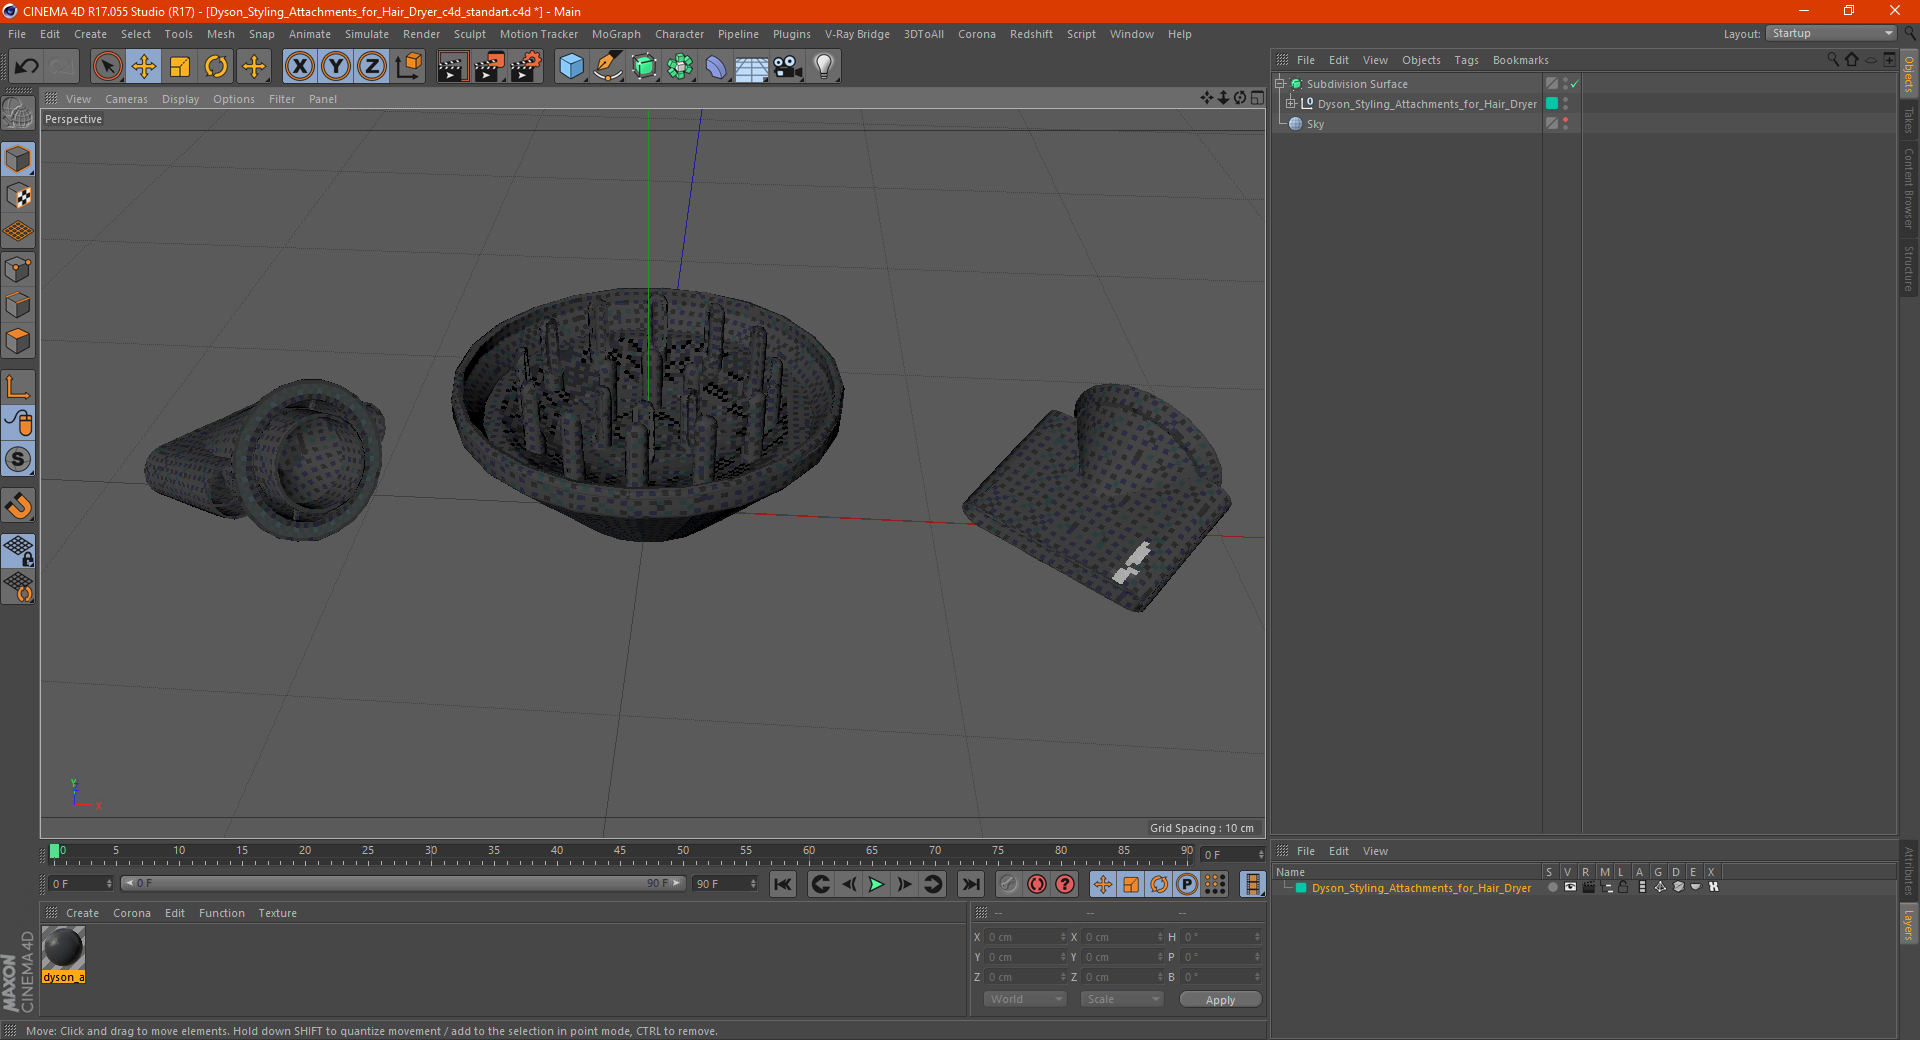Open viewport Display menu
The image size is (1920, 1040).
pos(180,99)
